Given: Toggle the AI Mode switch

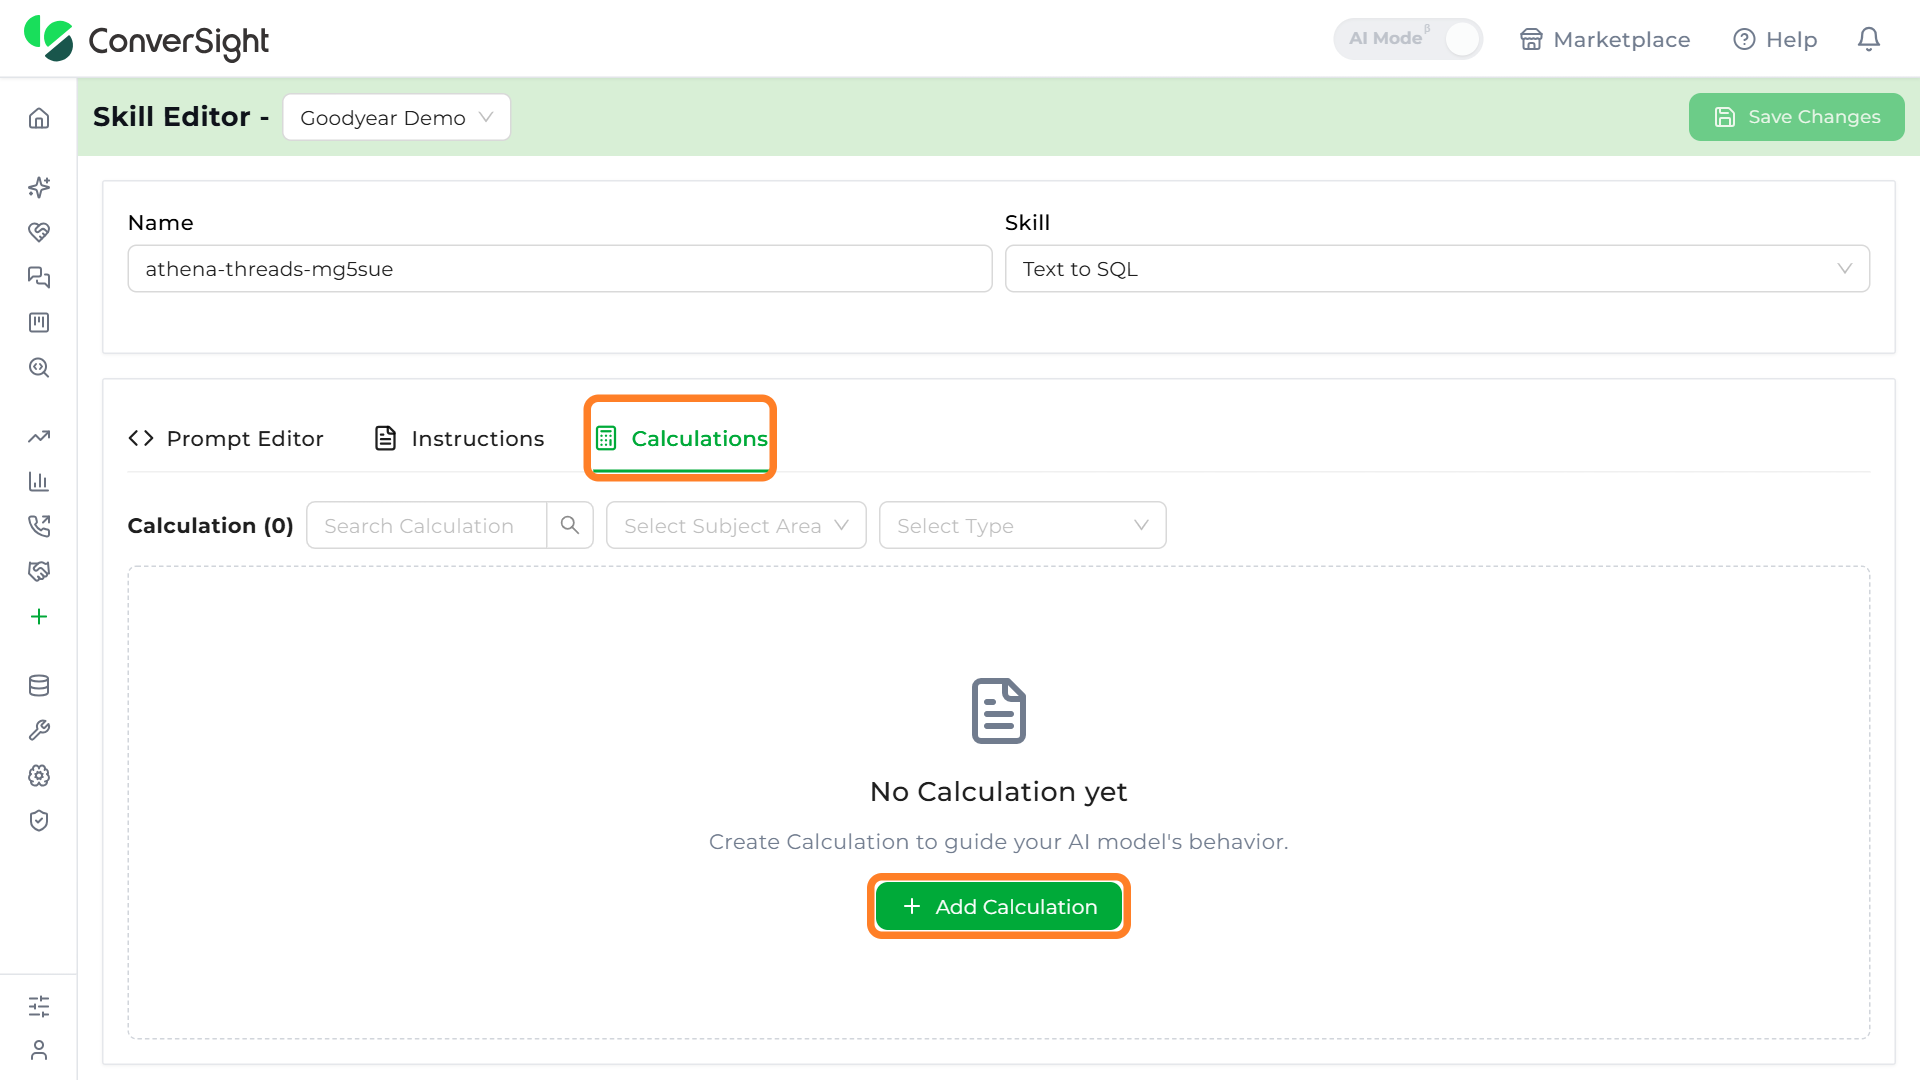Looking at the screenshot, I should tap(1407, 39).
